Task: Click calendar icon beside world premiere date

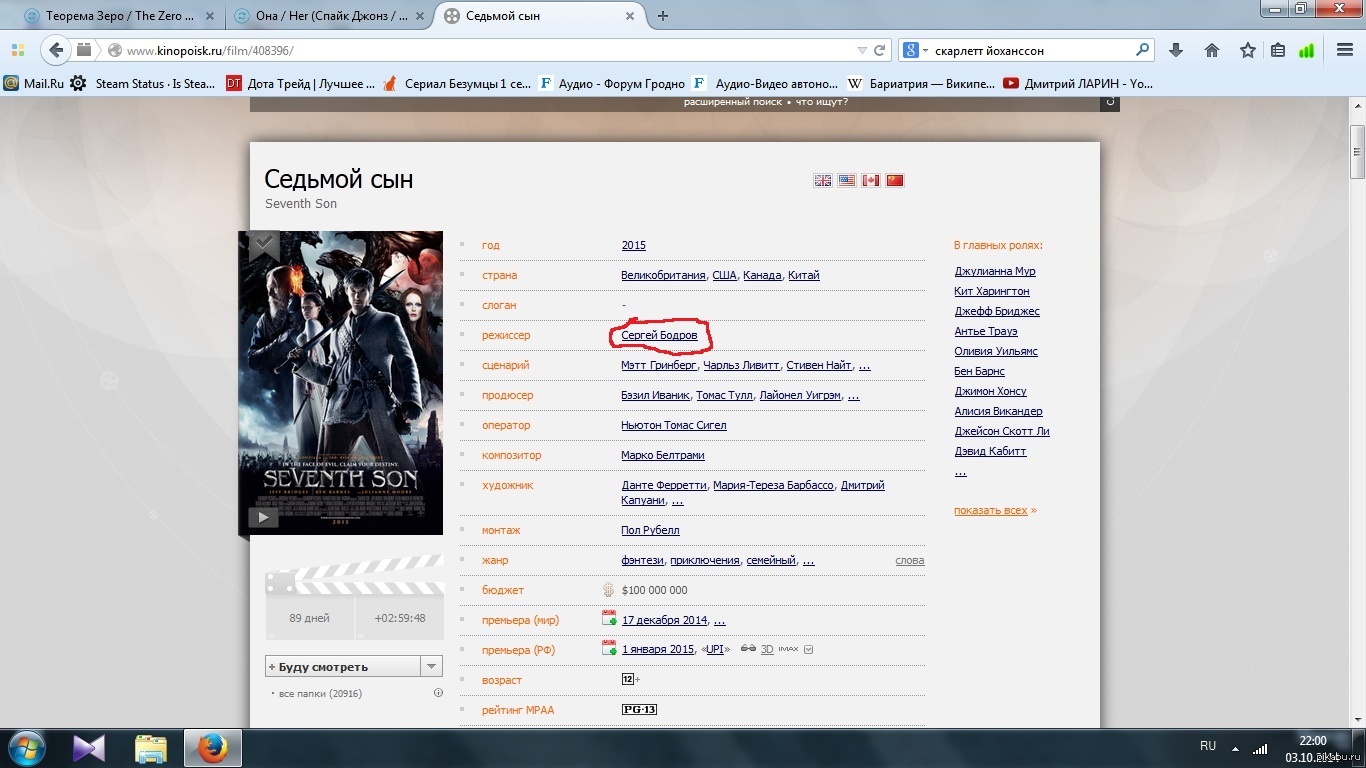Action: tap(609, 619)
